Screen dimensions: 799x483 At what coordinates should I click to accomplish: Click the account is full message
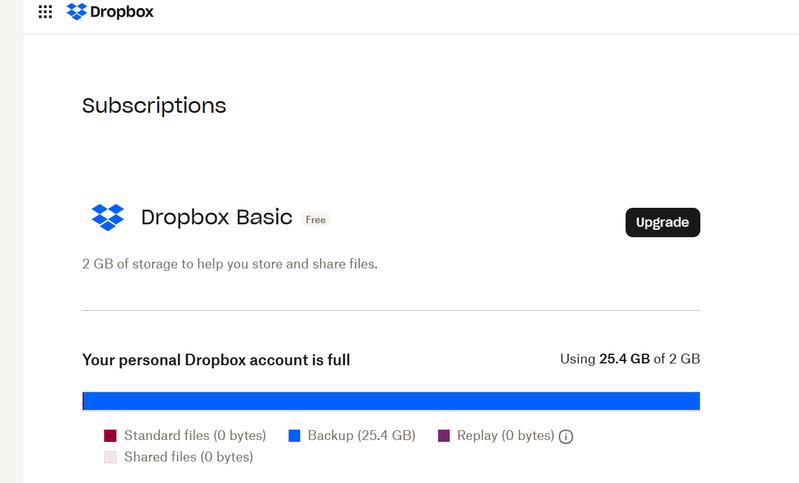[216, 360]
